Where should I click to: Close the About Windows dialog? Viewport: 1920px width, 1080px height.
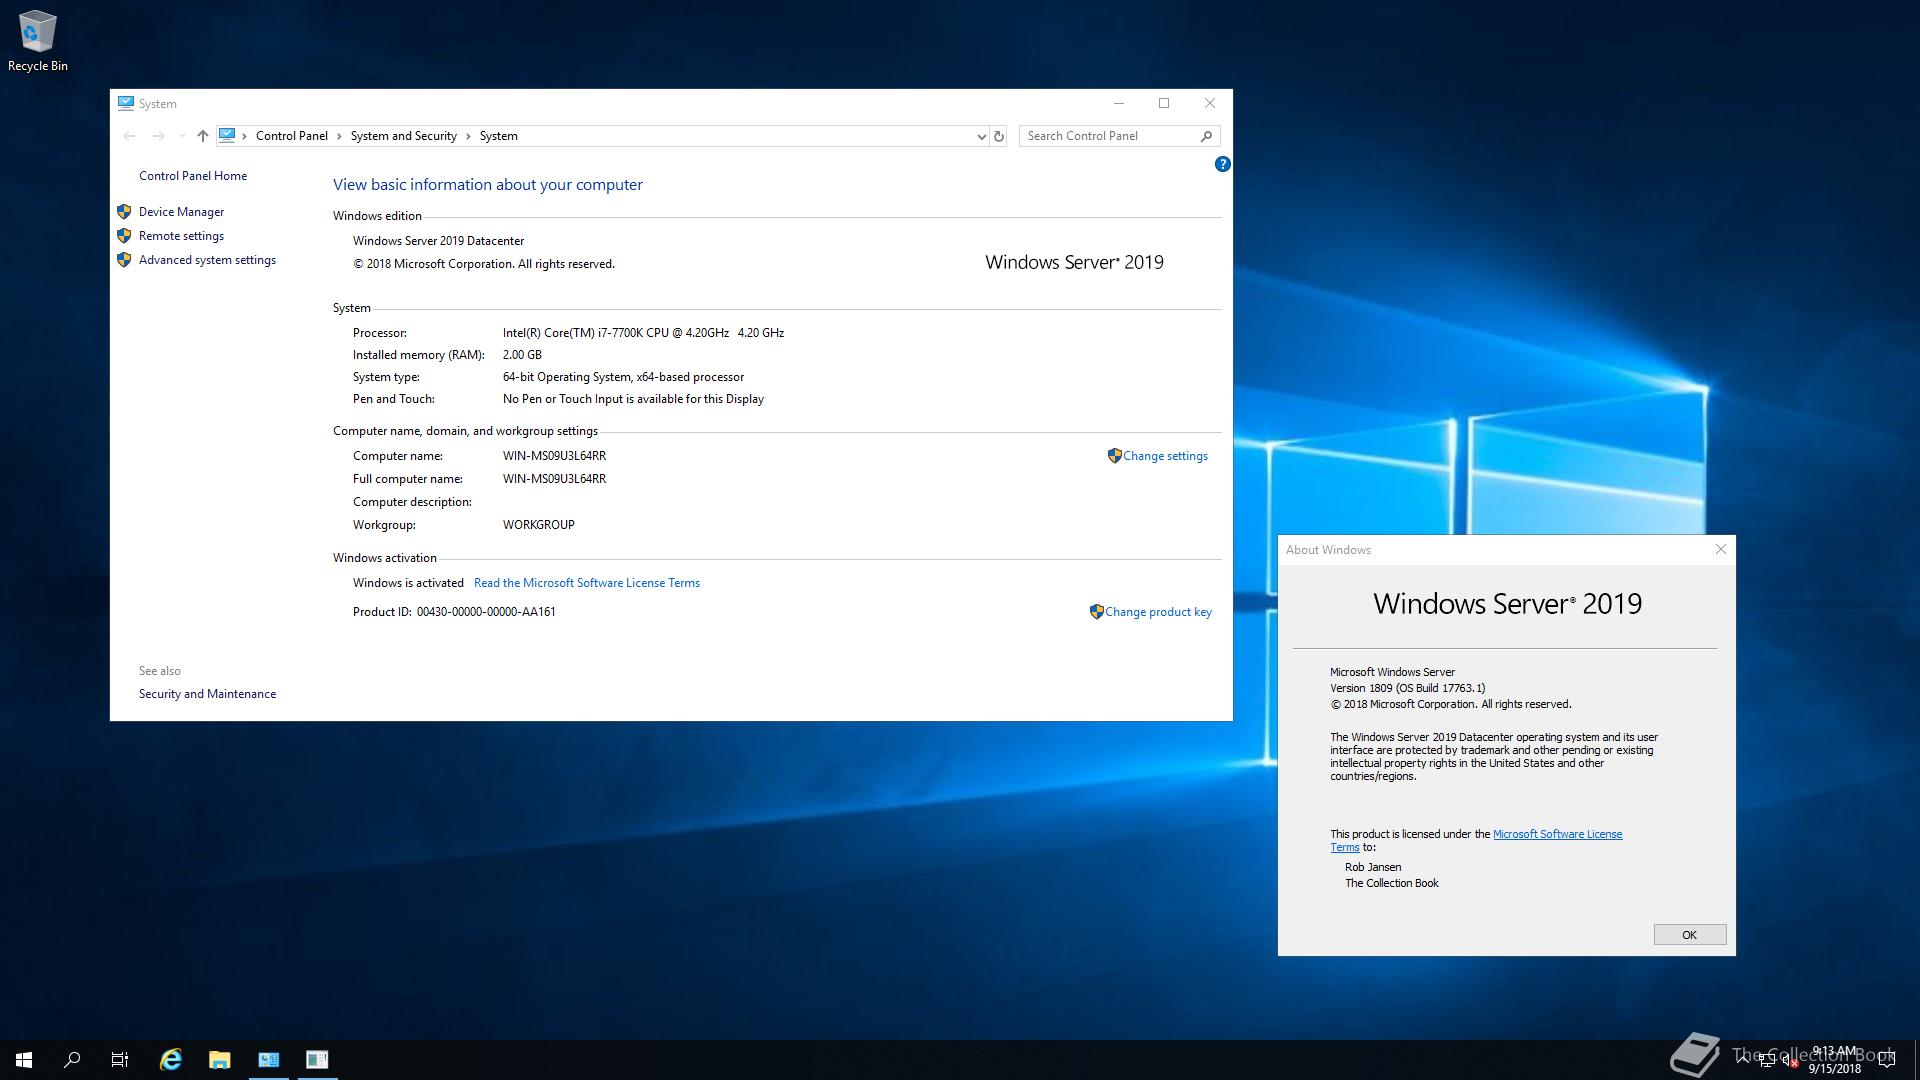point(1721,549)
